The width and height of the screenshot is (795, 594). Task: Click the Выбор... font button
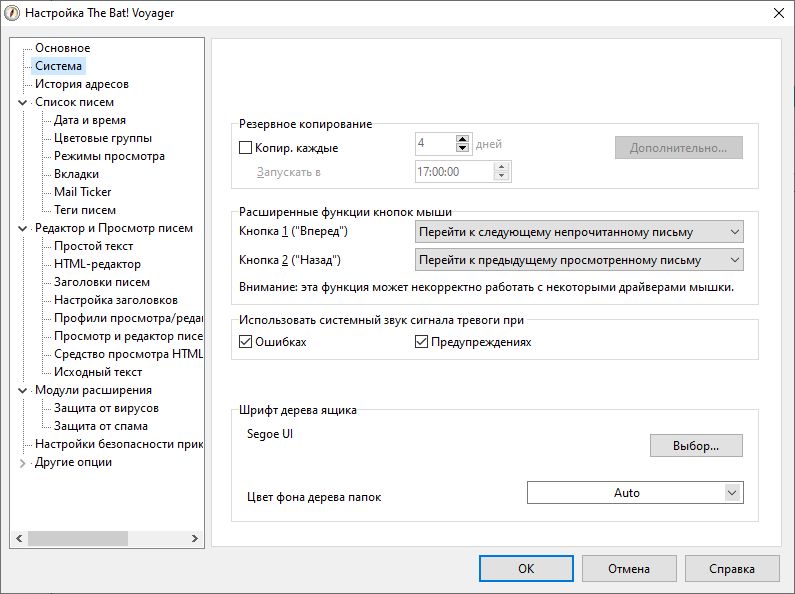pos(696,446)
